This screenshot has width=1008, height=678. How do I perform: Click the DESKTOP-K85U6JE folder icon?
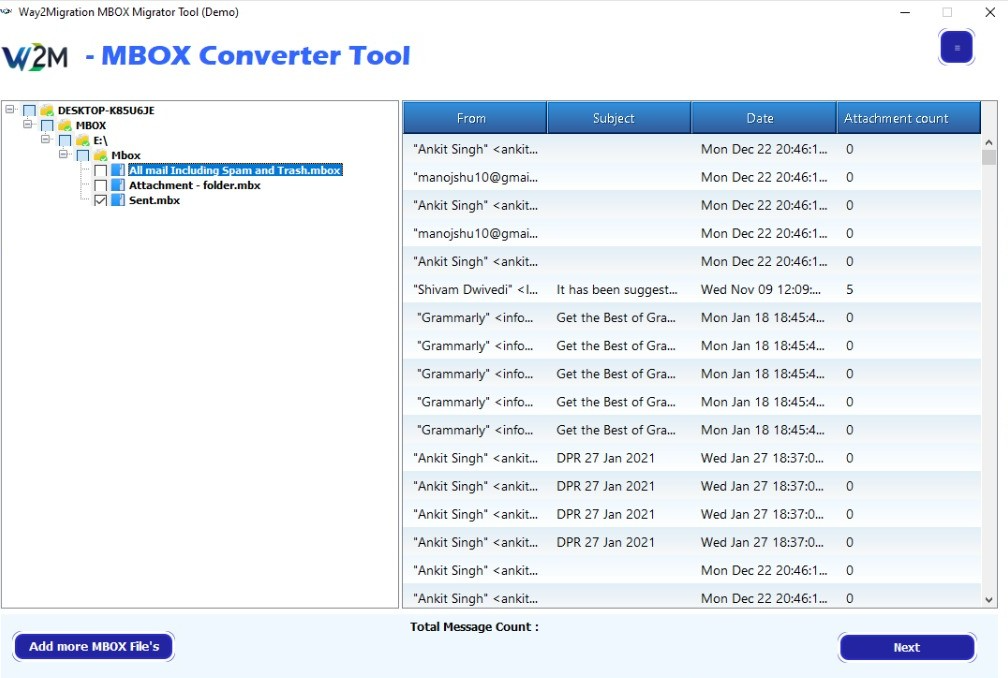47,110
